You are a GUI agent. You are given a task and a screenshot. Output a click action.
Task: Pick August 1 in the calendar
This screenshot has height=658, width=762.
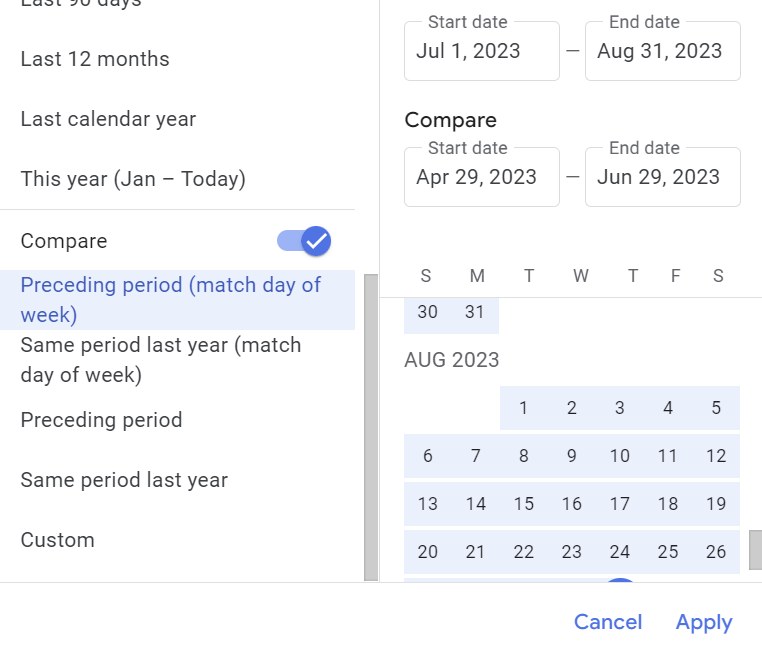(x=524, y=408)
